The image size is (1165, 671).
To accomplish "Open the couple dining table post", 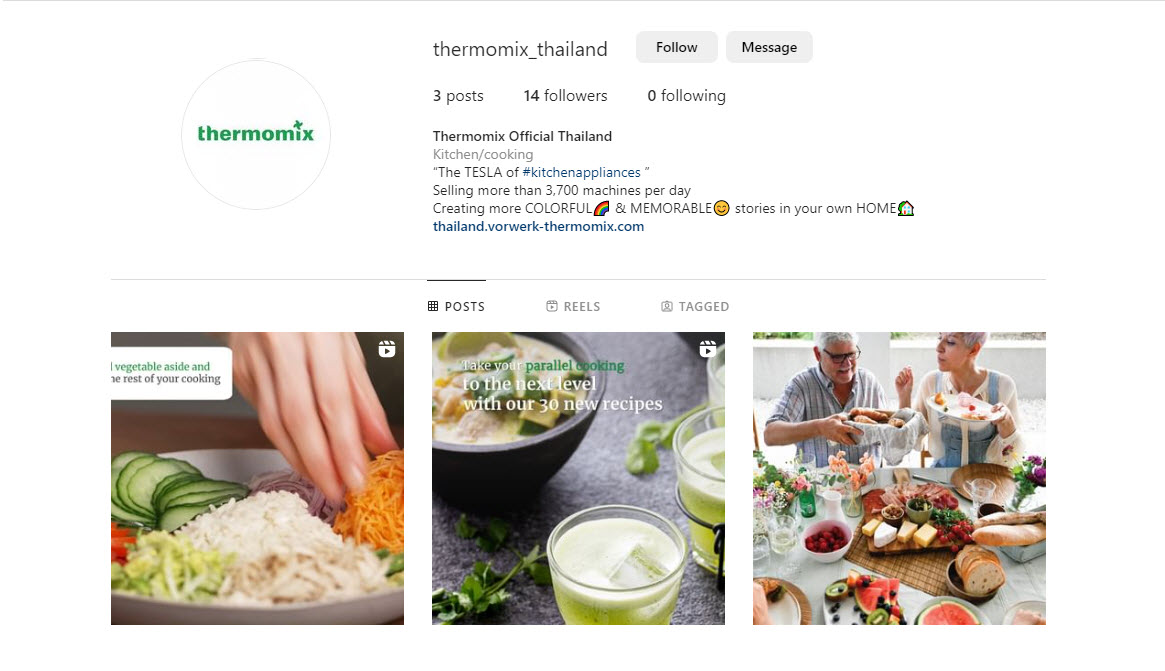I will (899, 479).
